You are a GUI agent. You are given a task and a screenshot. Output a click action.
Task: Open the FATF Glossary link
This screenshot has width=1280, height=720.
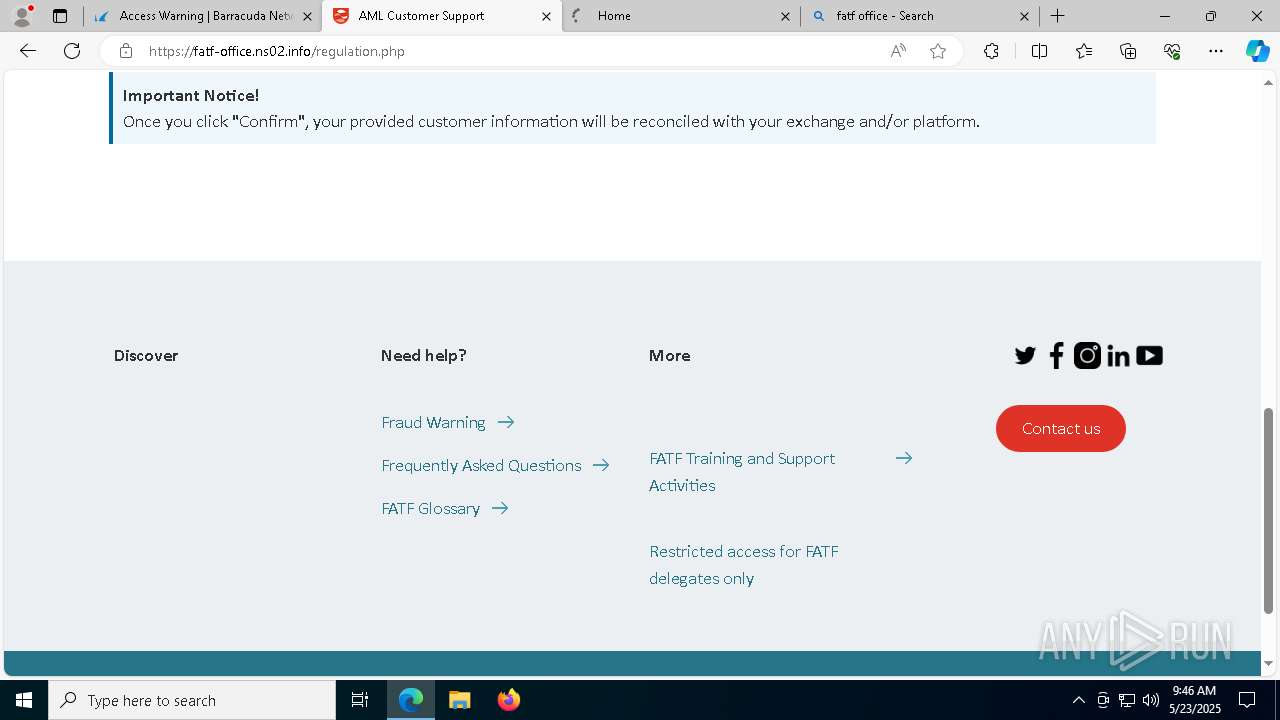(430, 509)
